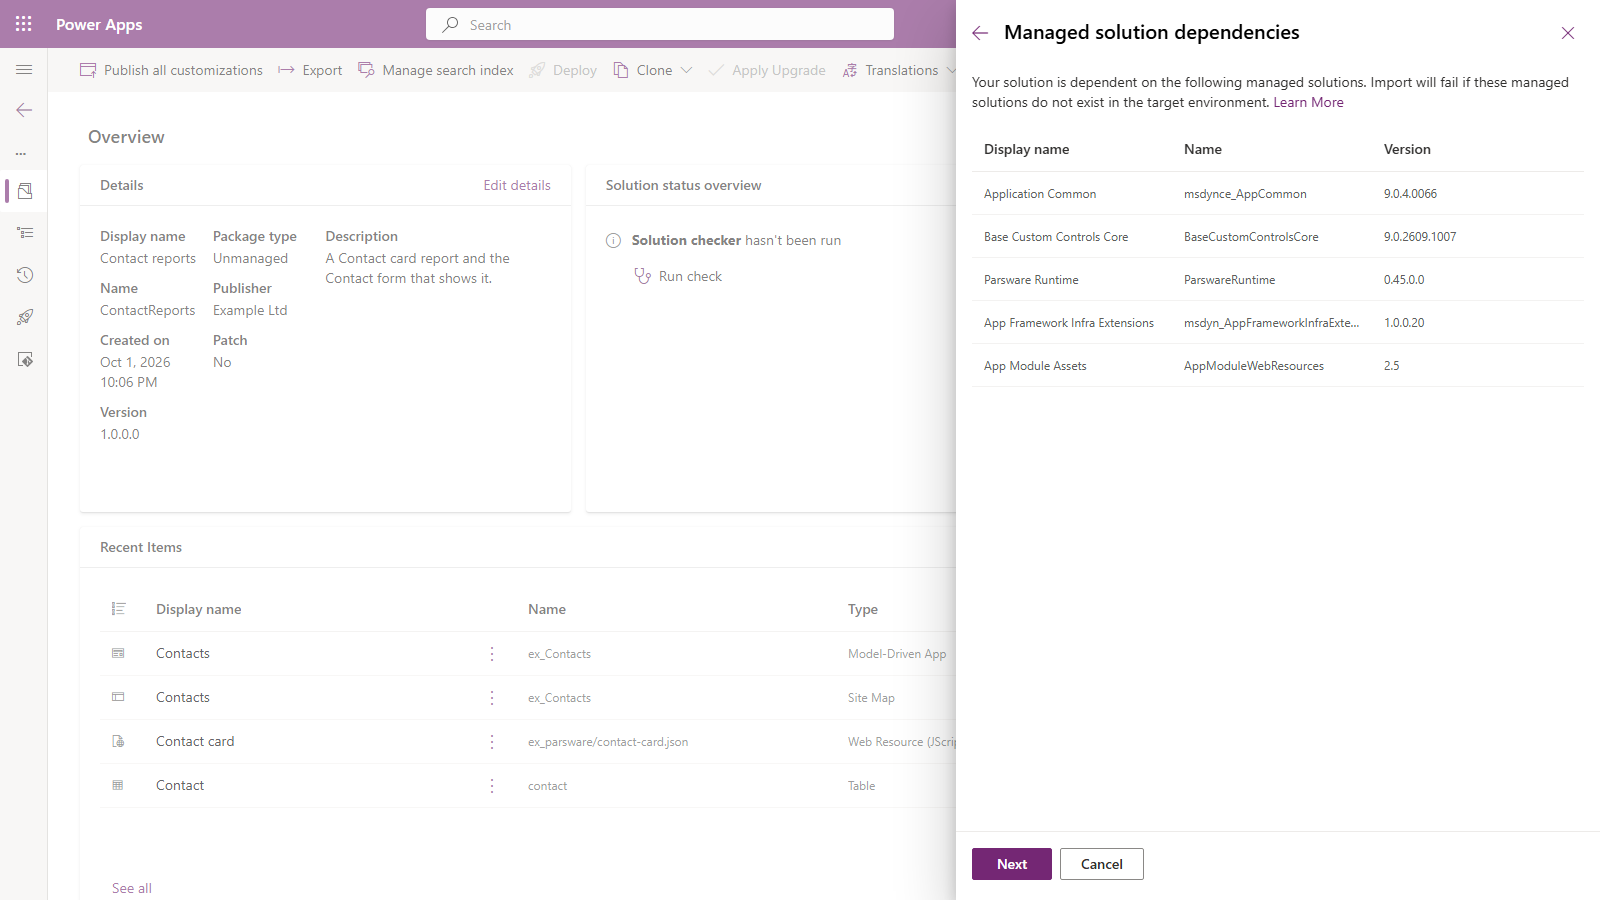Viewport: 1600px width, 900px height.
Task: Select the Application Common dependency row
Action: (x=1278, y=194)
